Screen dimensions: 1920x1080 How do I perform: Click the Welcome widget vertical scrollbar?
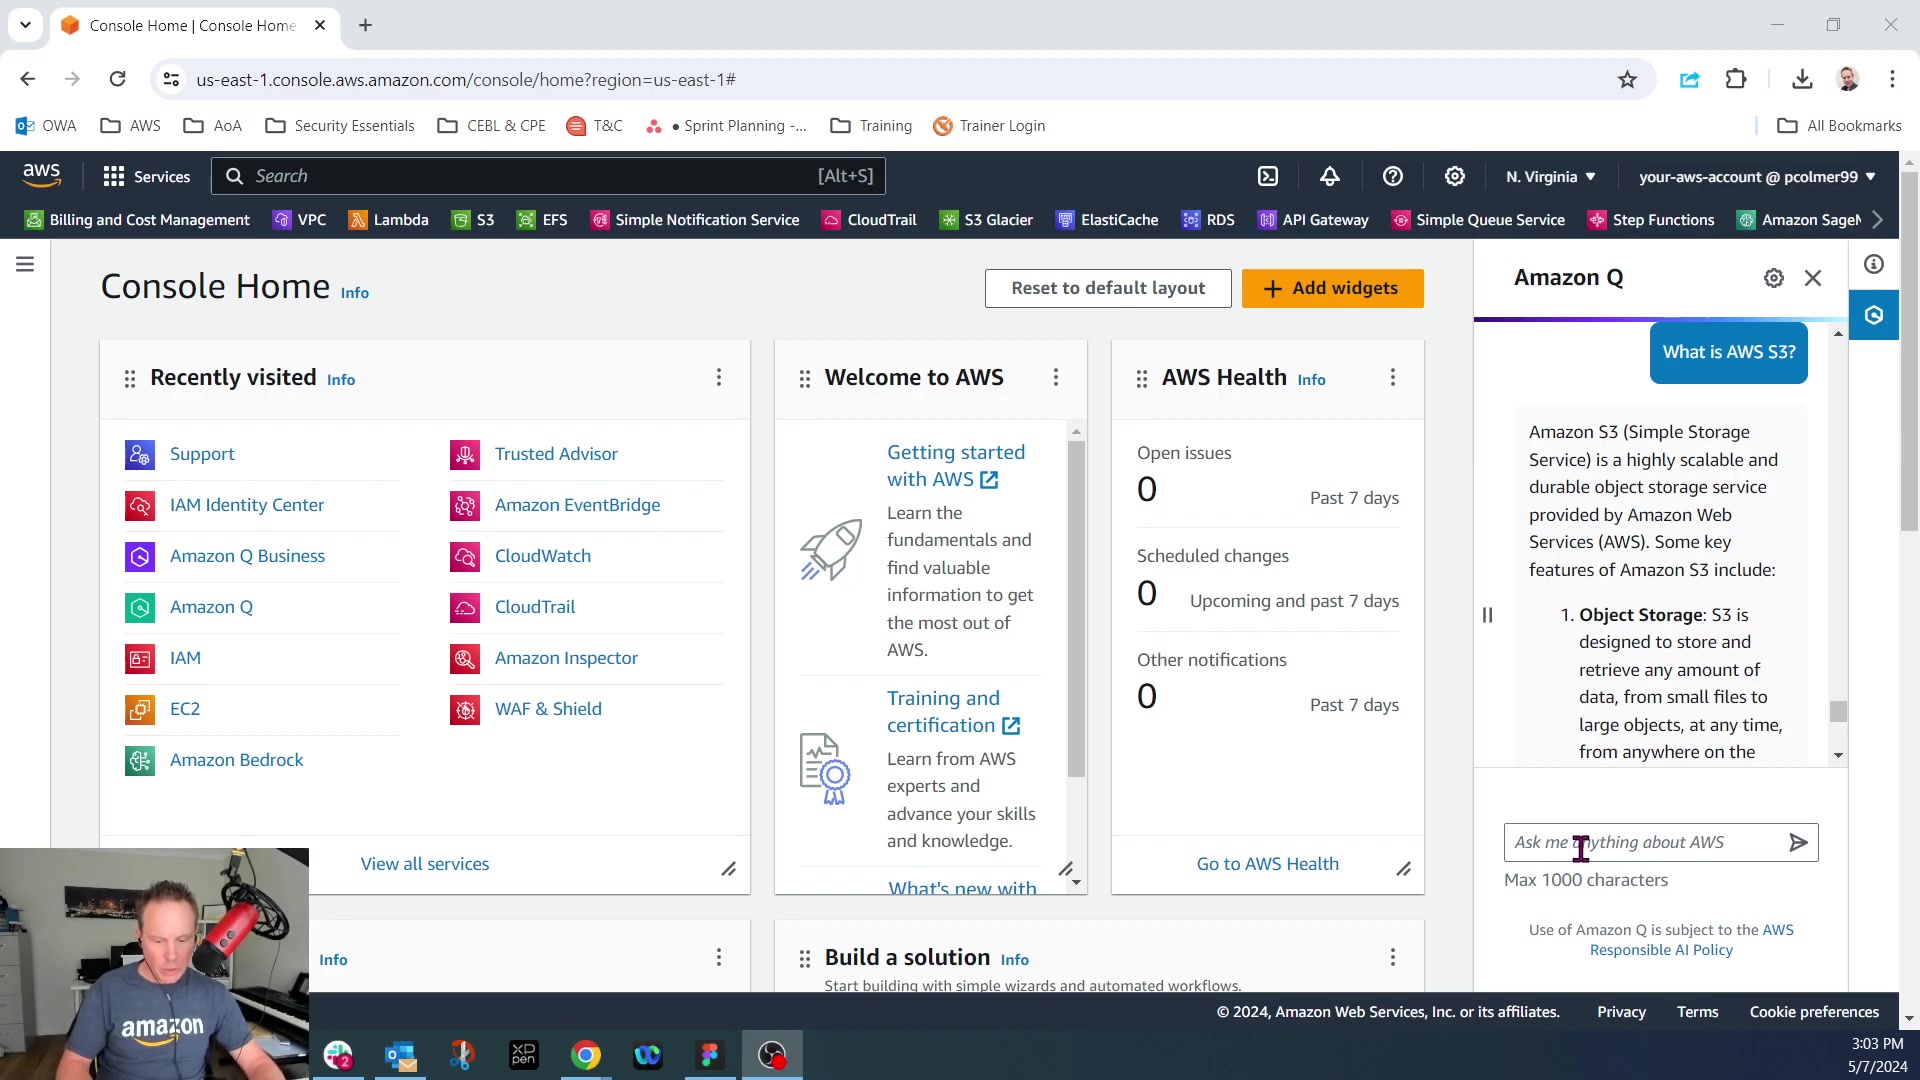(x=1076, y=608)
